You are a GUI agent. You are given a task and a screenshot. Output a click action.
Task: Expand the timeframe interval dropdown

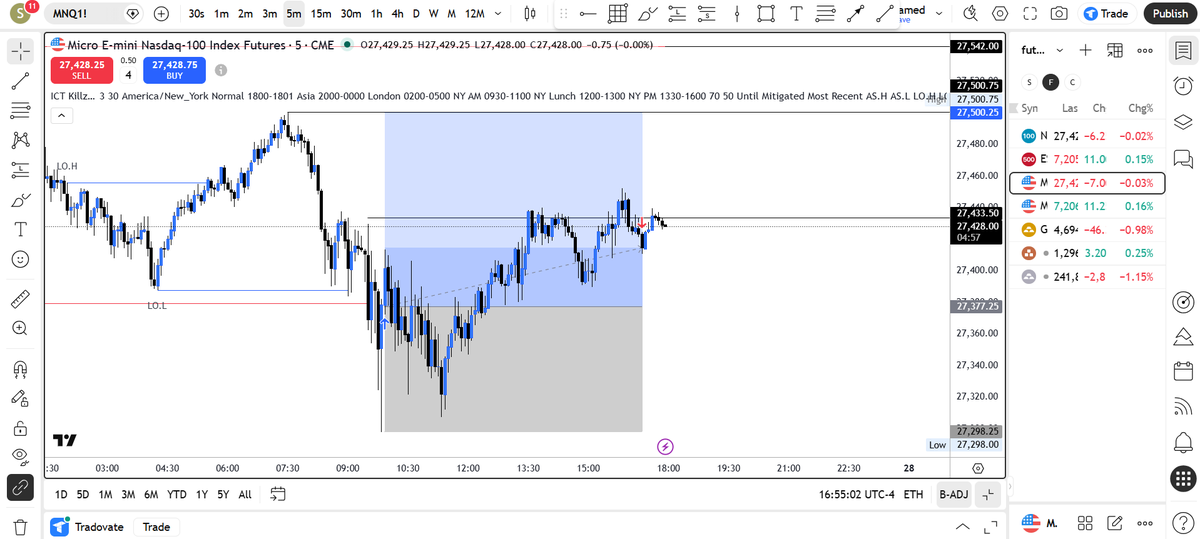499,14
